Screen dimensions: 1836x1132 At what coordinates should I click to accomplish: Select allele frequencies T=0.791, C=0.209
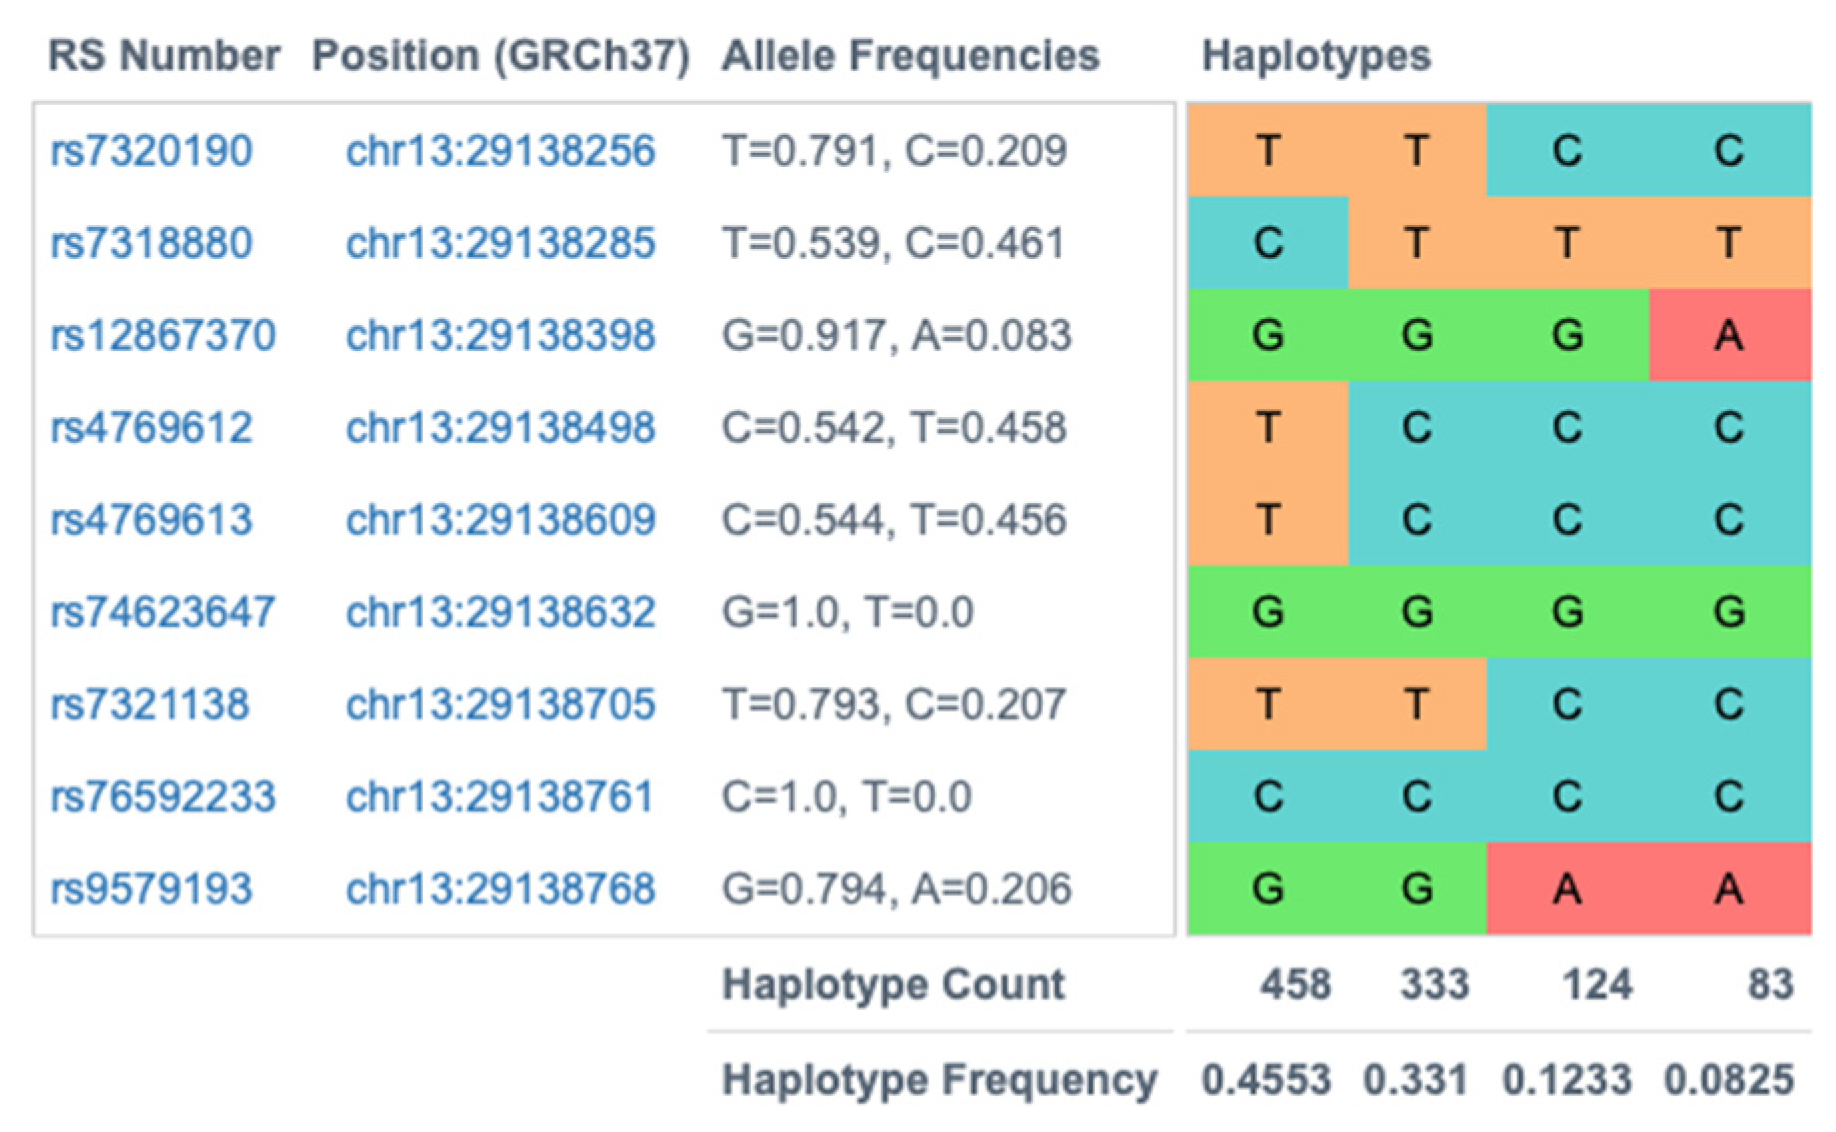(895, 151)
